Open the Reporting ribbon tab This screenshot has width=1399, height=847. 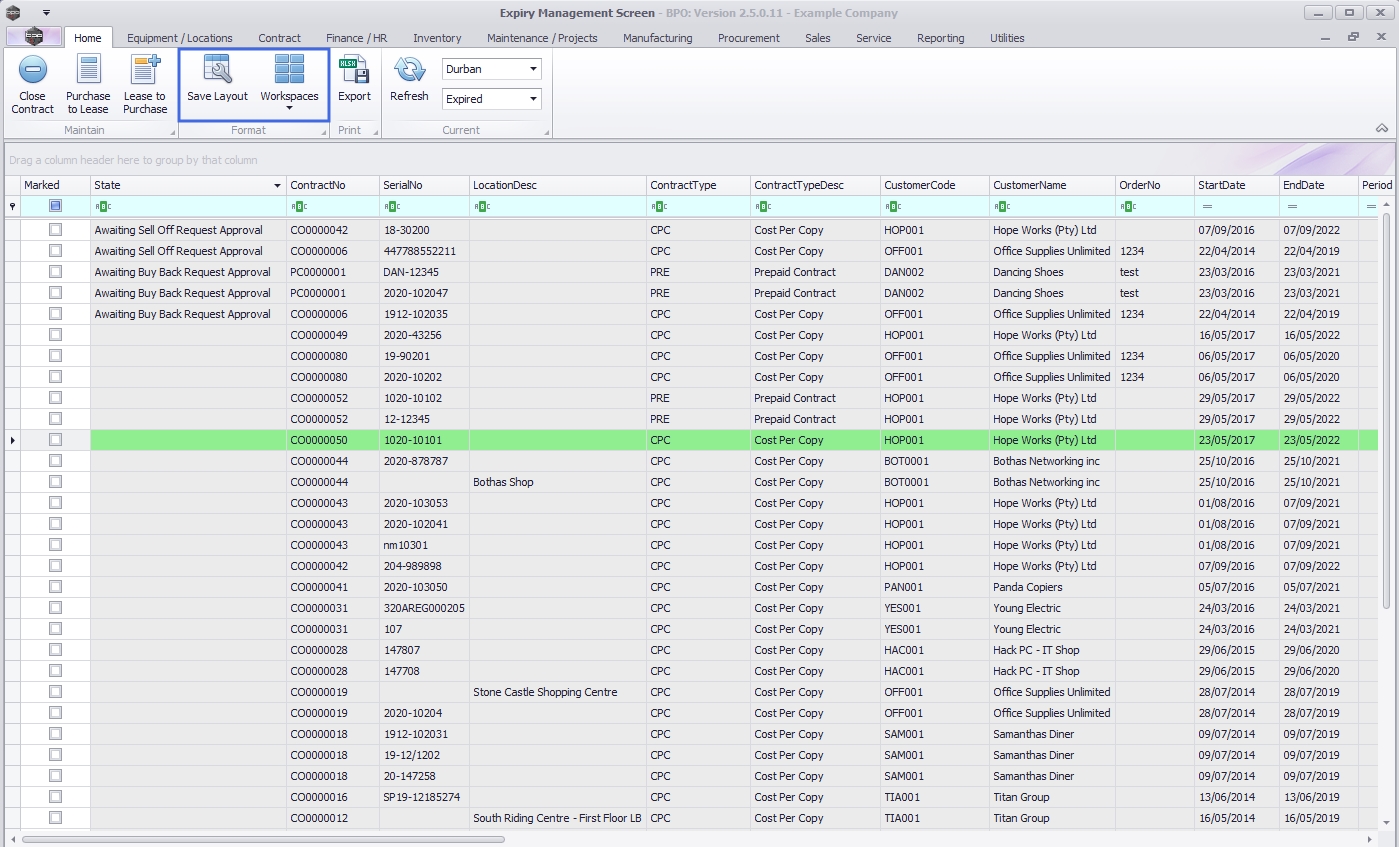coord(940,38)
